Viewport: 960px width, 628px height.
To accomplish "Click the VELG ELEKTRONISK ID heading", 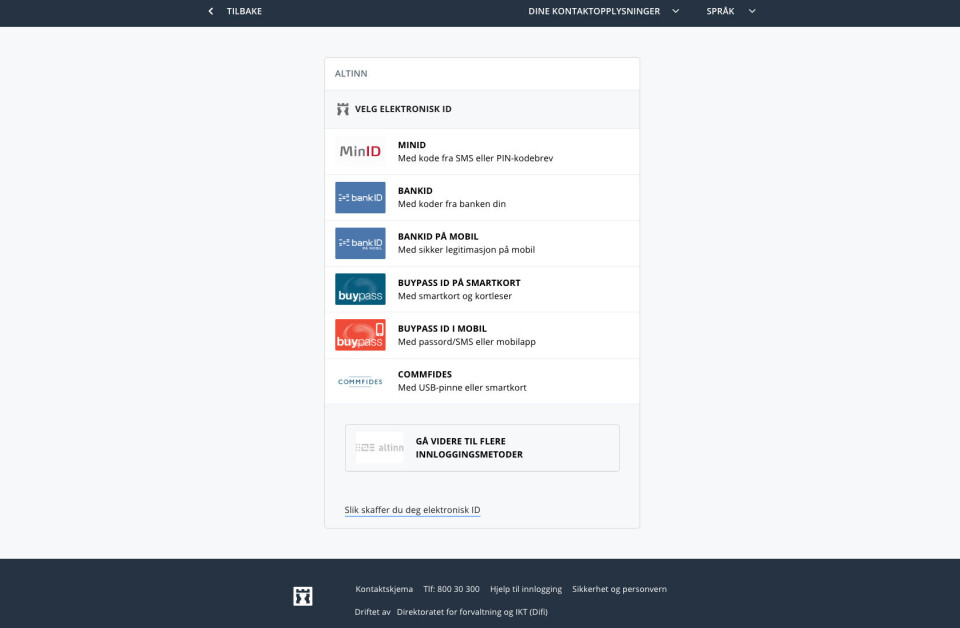I will [403, 109].
